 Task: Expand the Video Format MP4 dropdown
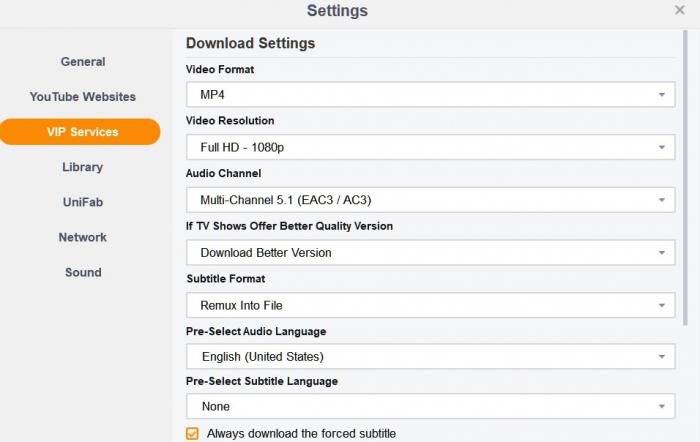tap(430, 95)
